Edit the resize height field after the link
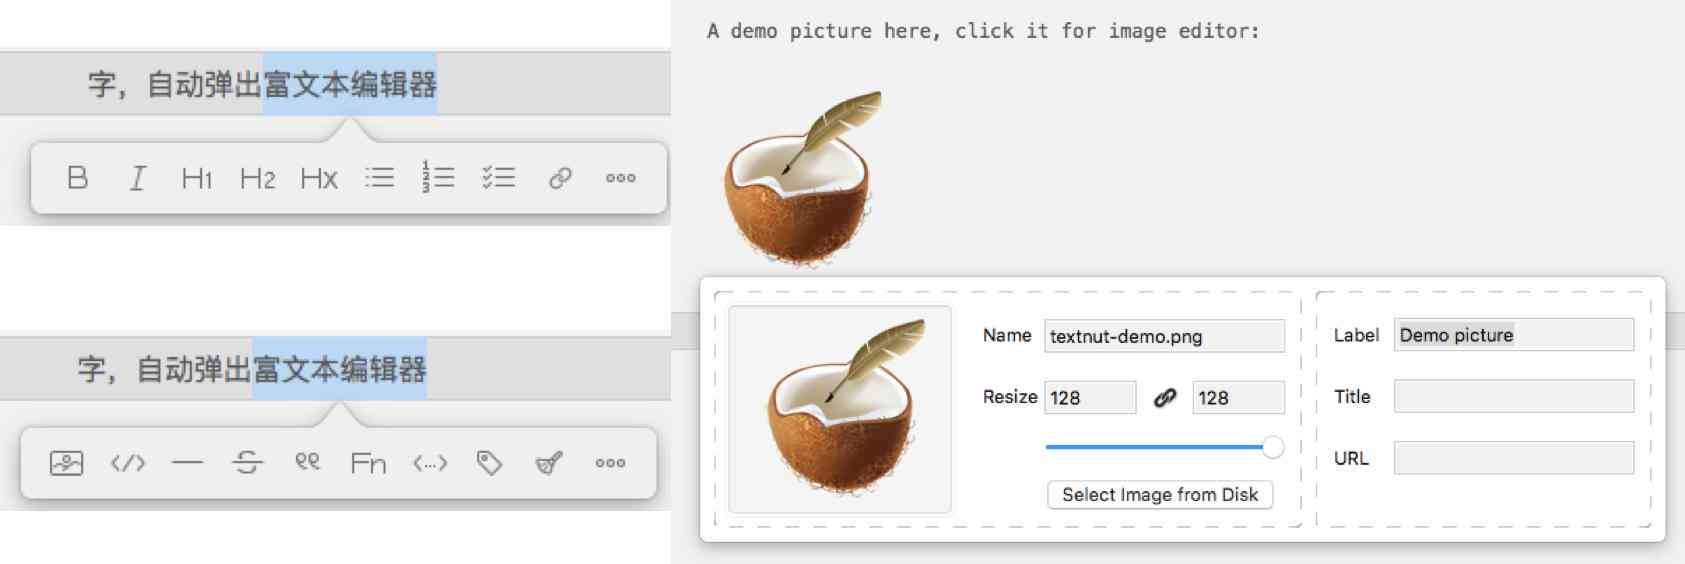The image size is (1685, 564). click(x=1238, y=397)
